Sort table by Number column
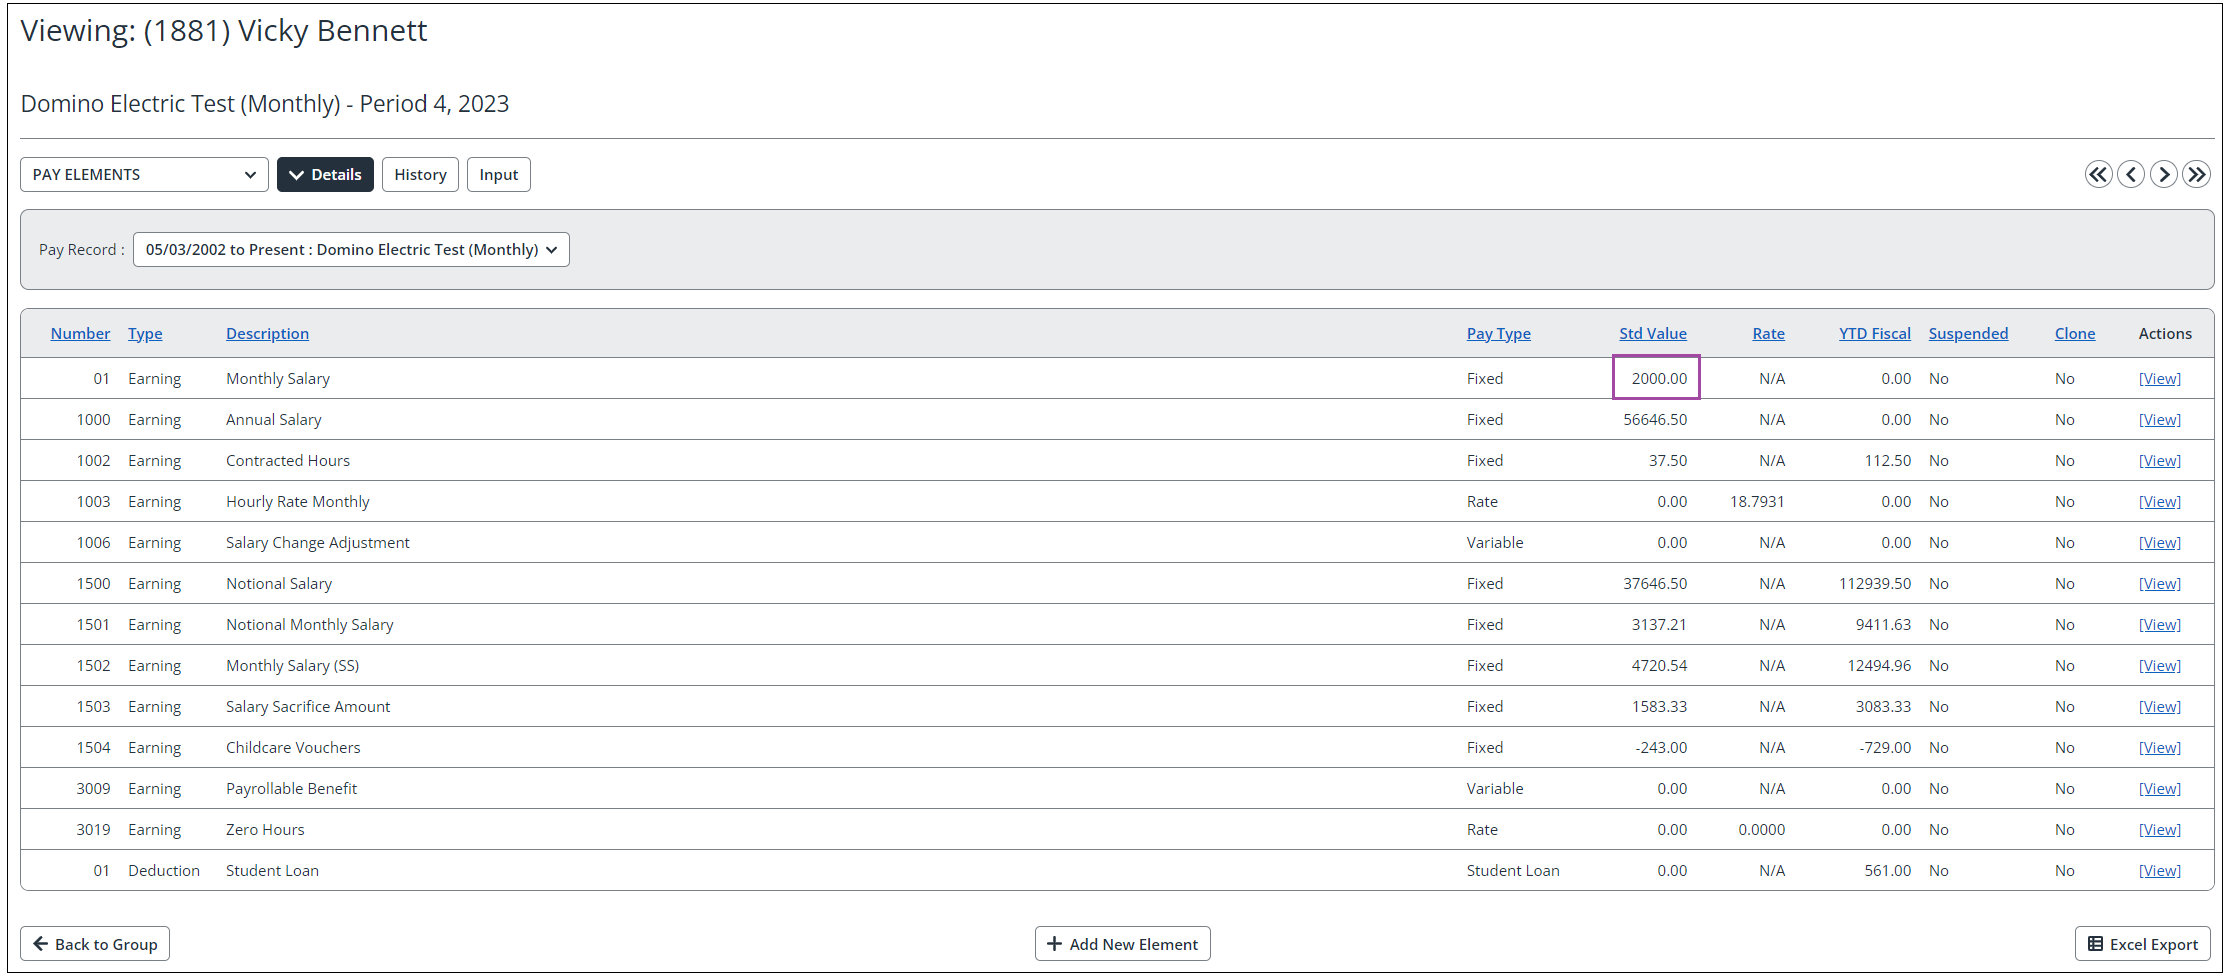 point(80,334)
